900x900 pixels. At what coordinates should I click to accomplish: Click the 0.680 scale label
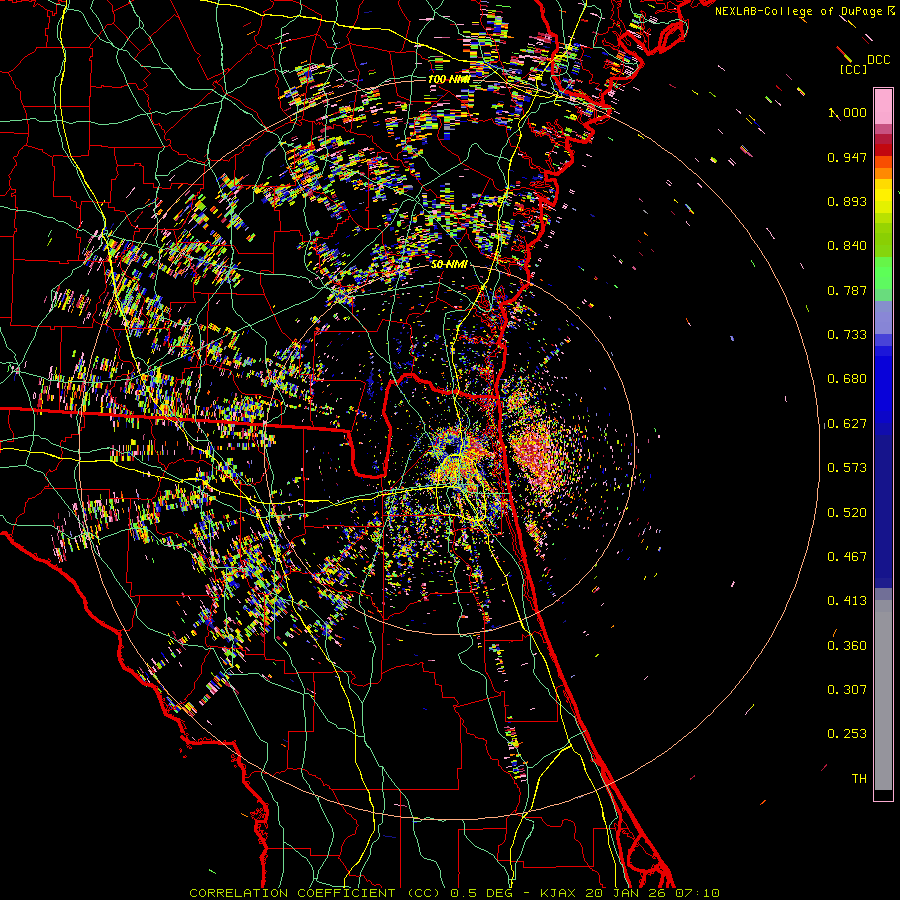point(847,379)
